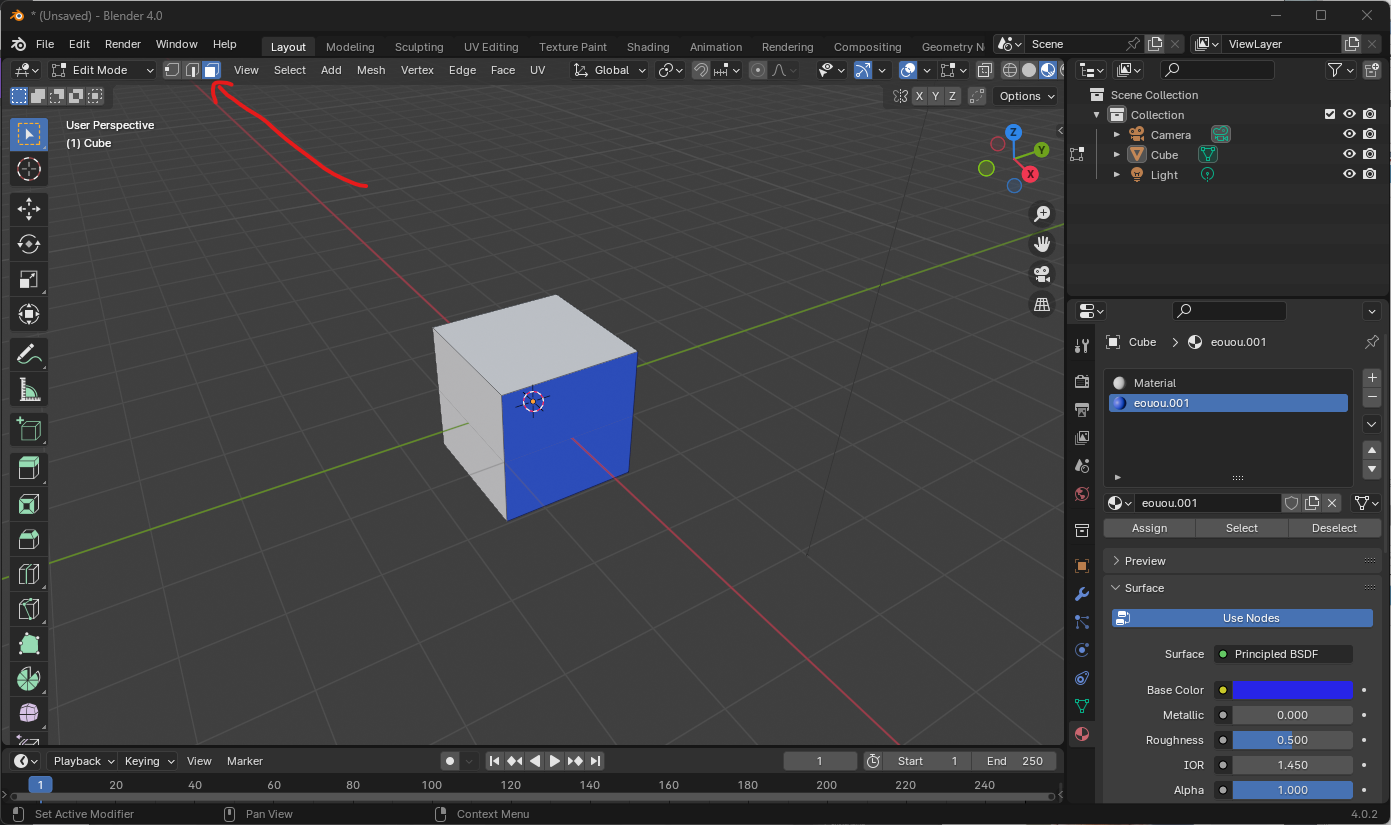Screen dimensions: 1391x825
Task: Open the Render menu
Action: [x=123, y=44]
